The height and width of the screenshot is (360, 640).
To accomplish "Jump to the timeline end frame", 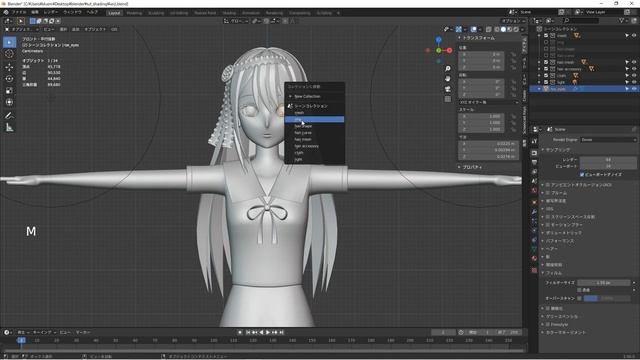I will click(281, 332).
